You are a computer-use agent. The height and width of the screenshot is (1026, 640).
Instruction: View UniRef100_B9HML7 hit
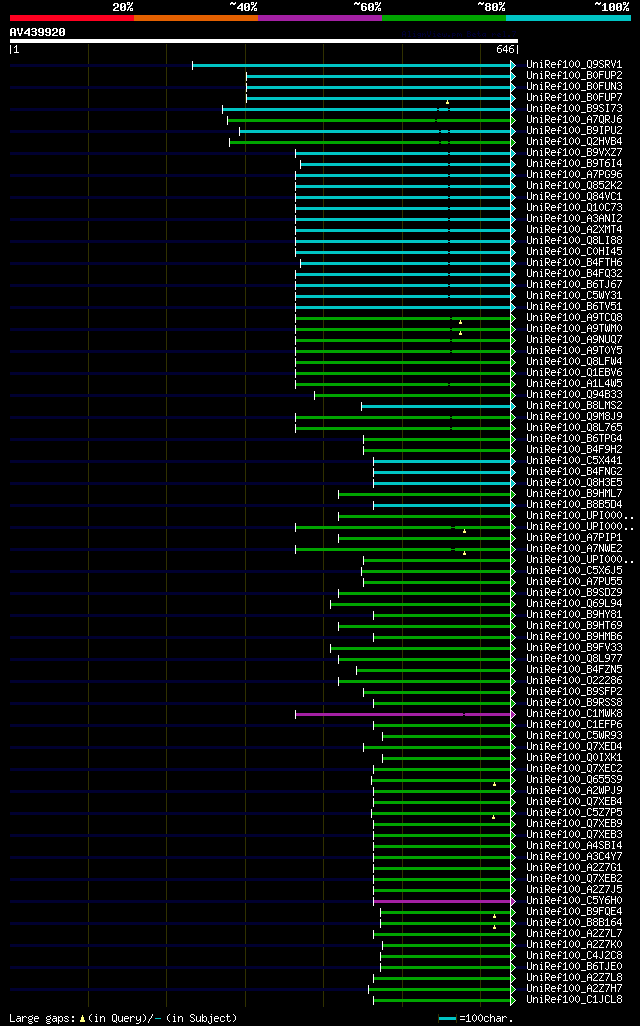(574, 494)
